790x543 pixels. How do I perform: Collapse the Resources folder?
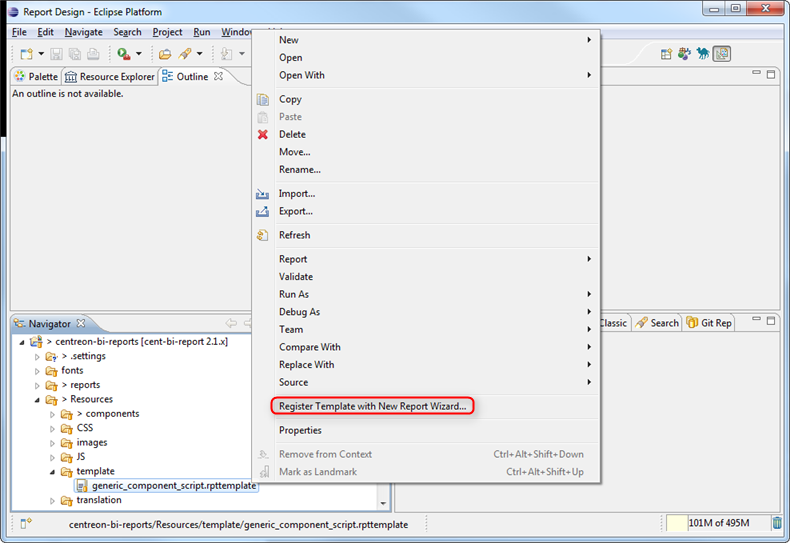[x=39, y=399]
